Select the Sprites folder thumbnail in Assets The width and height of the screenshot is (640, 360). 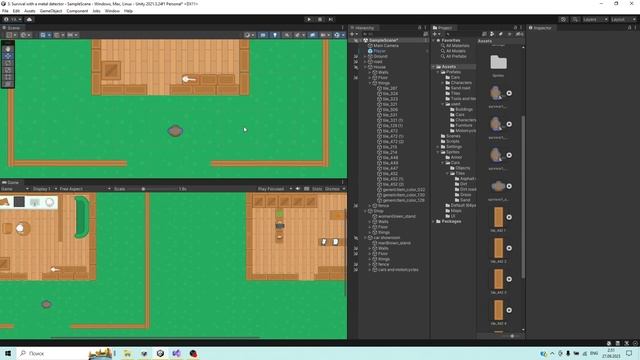click(498, 63)
